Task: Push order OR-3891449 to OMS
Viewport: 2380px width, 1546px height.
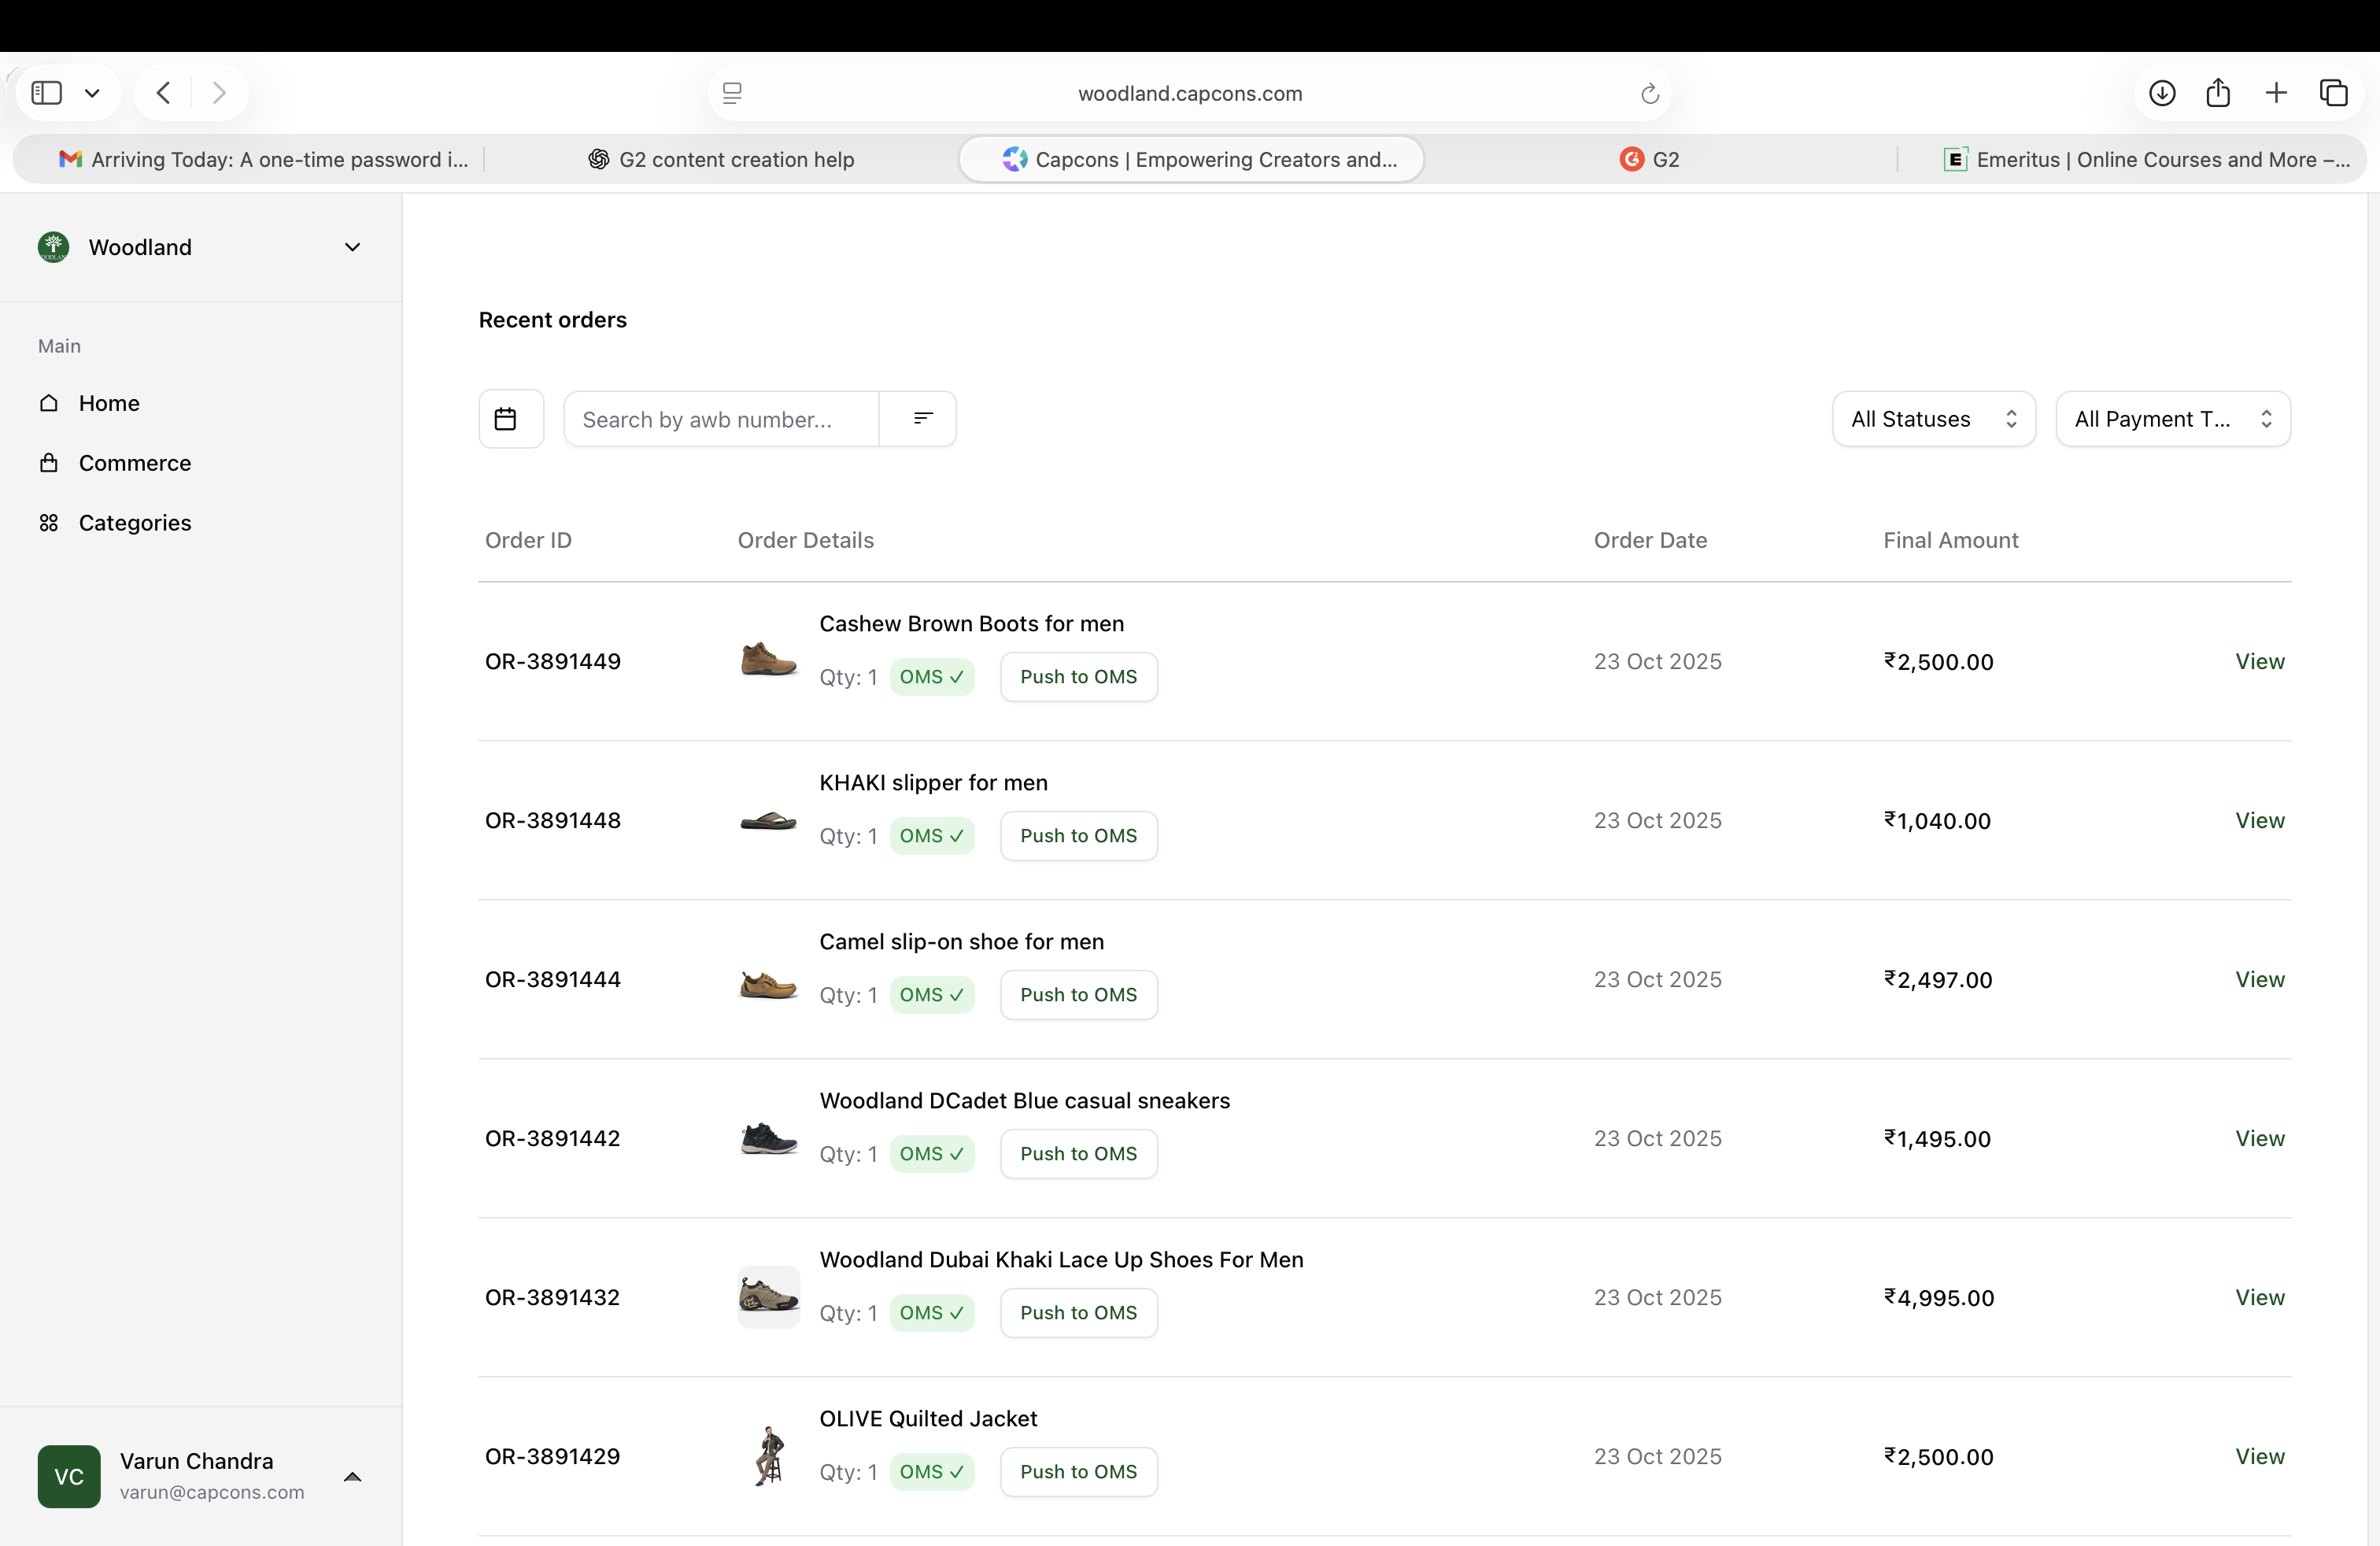Action: (x=1078, y=677)
